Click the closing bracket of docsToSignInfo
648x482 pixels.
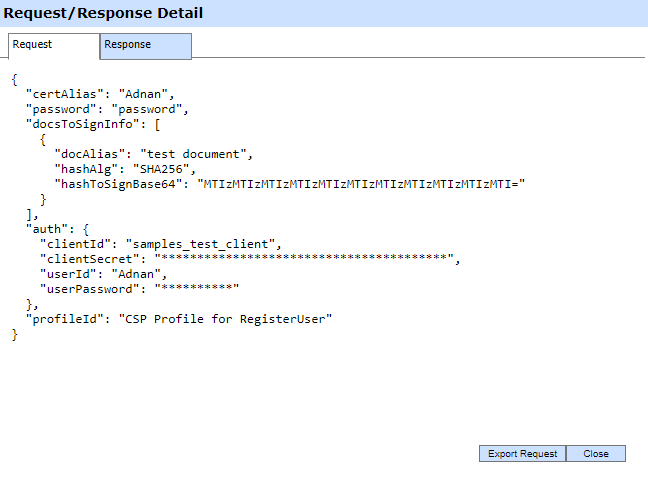pyautogui.click(x=30, y=214)
